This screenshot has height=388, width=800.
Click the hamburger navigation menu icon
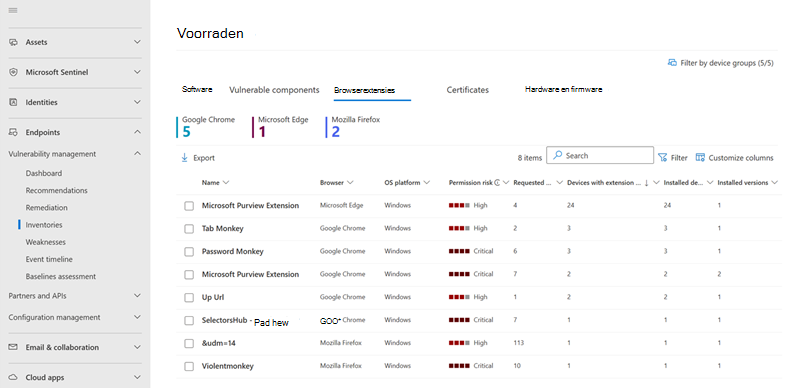coord(13,11)
